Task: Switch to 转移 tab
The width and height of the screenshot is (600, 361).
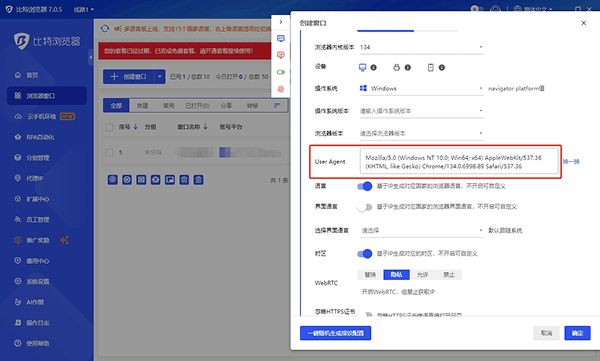Action: click(x=252, y=106)
